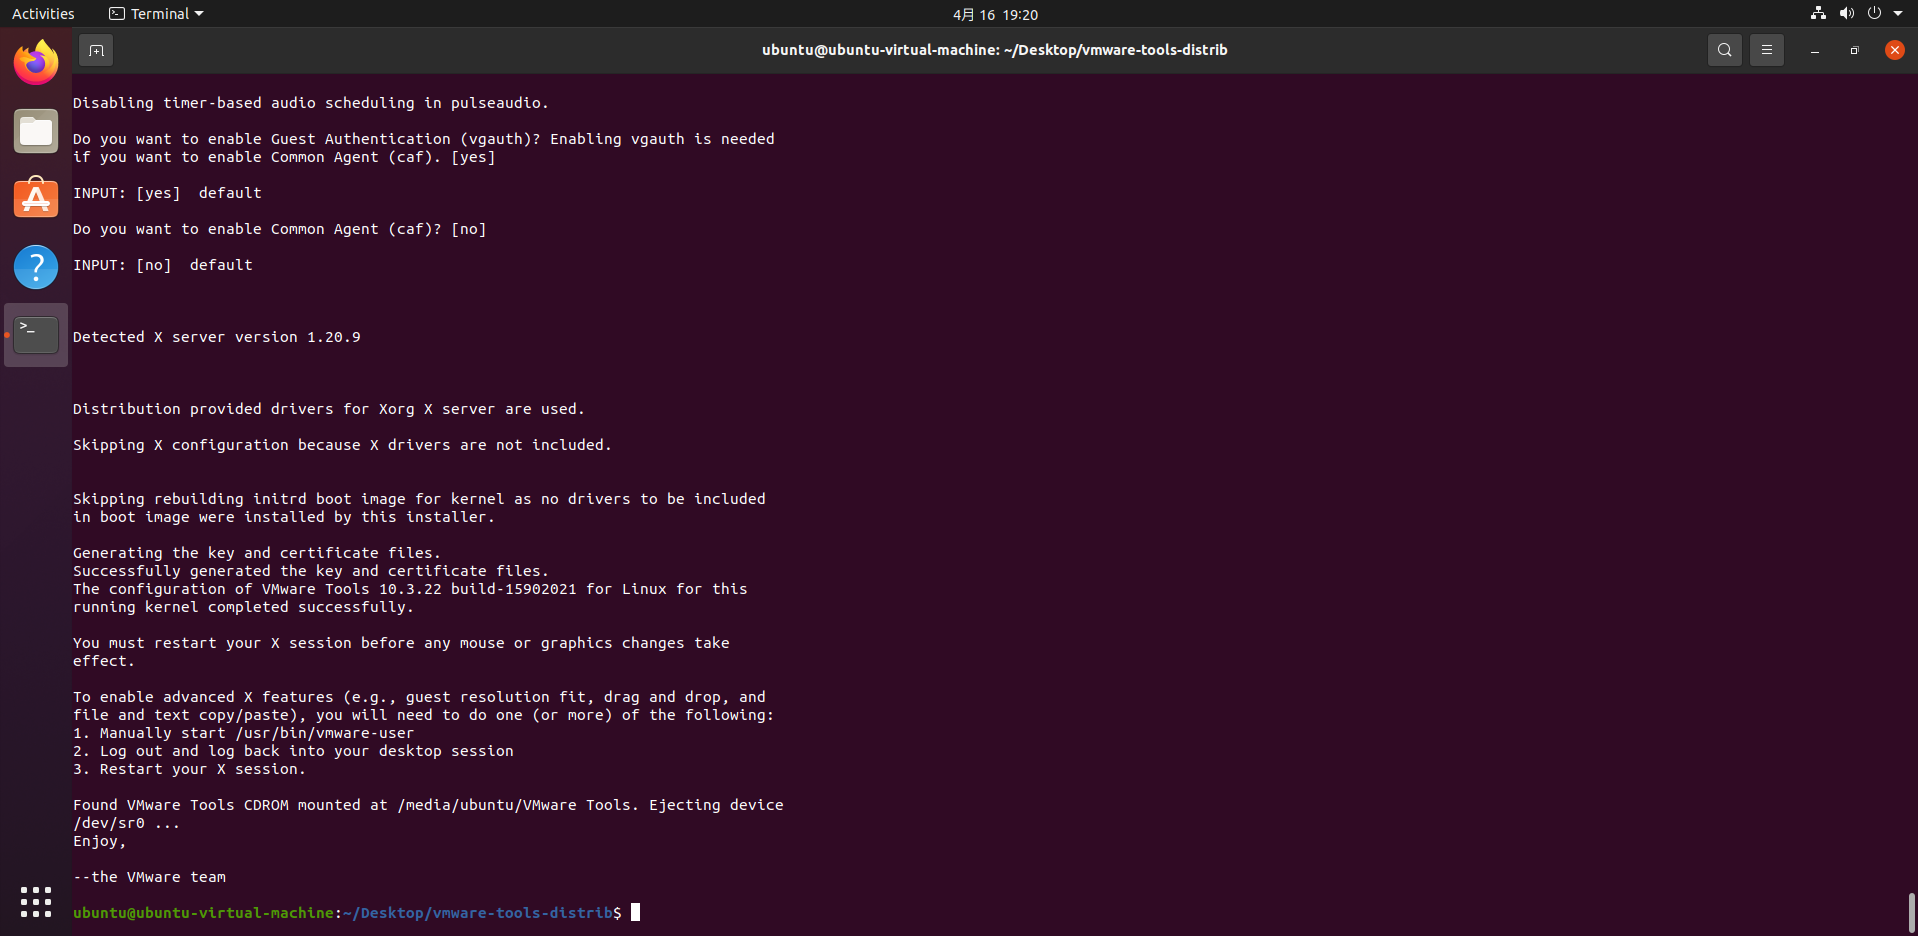Open a new terminal tab

96,50
